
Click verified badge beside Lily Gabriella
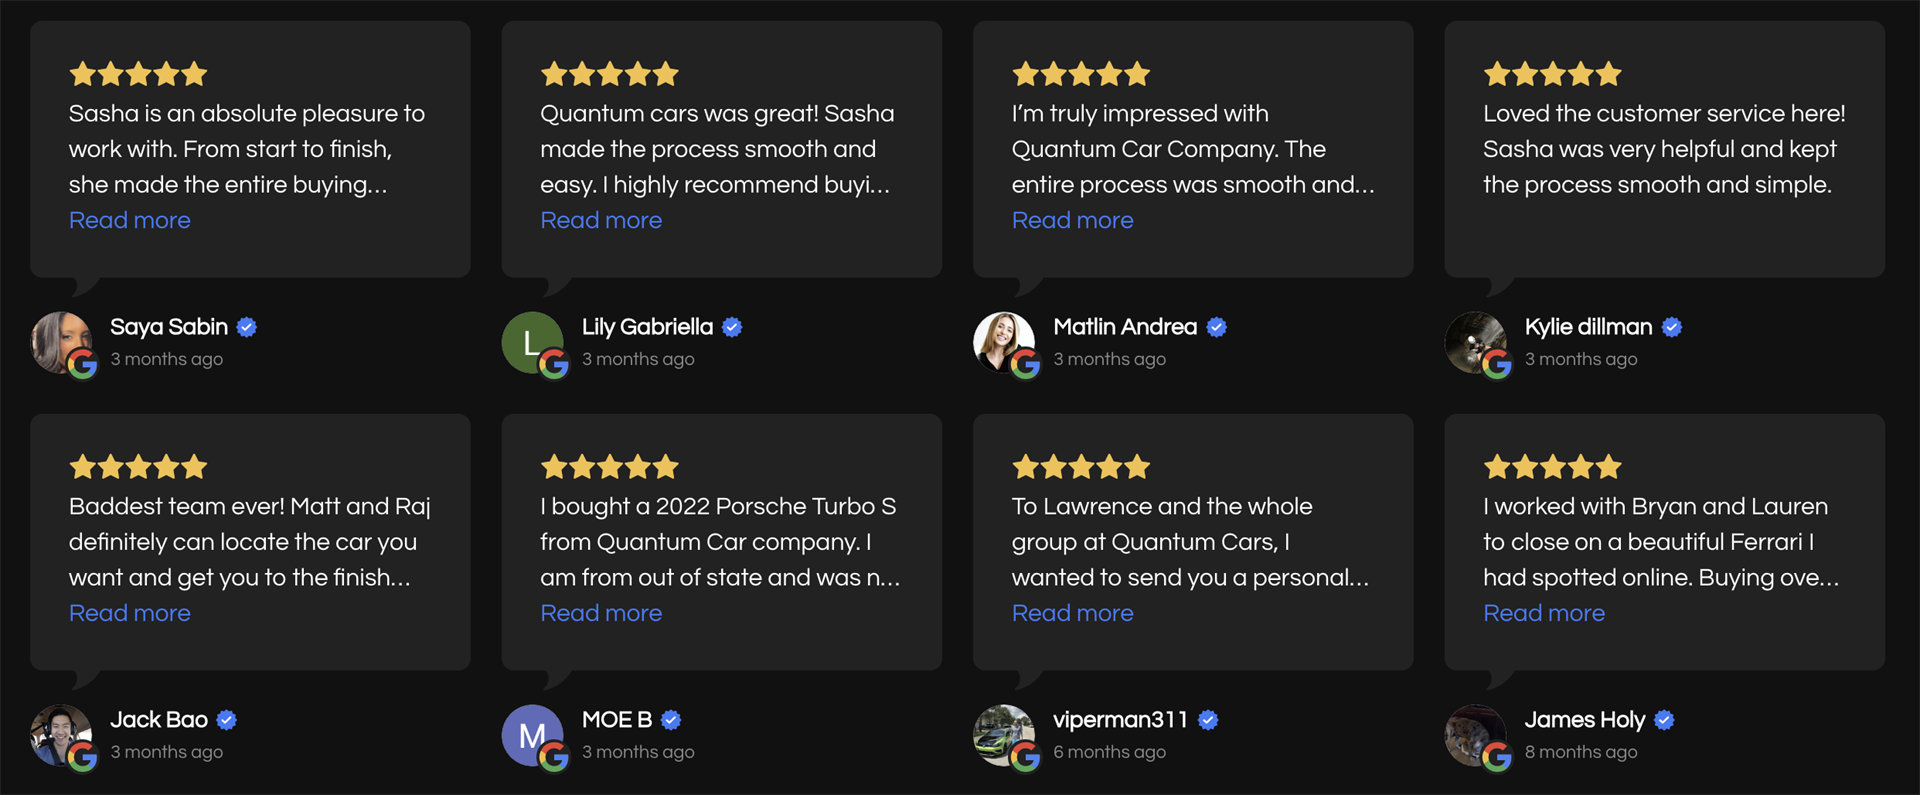pos(732,327)
